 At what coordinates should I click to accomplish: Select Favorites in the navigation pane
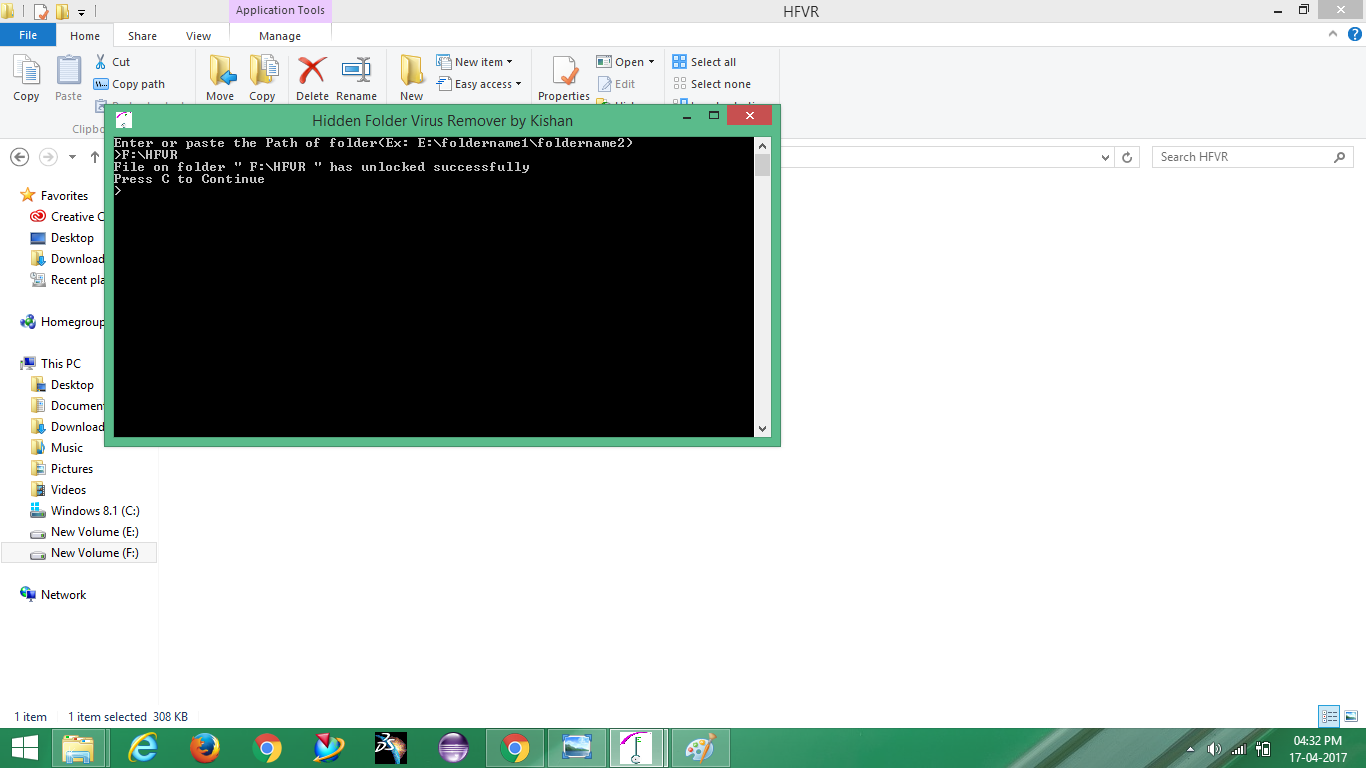coord(64,196)
